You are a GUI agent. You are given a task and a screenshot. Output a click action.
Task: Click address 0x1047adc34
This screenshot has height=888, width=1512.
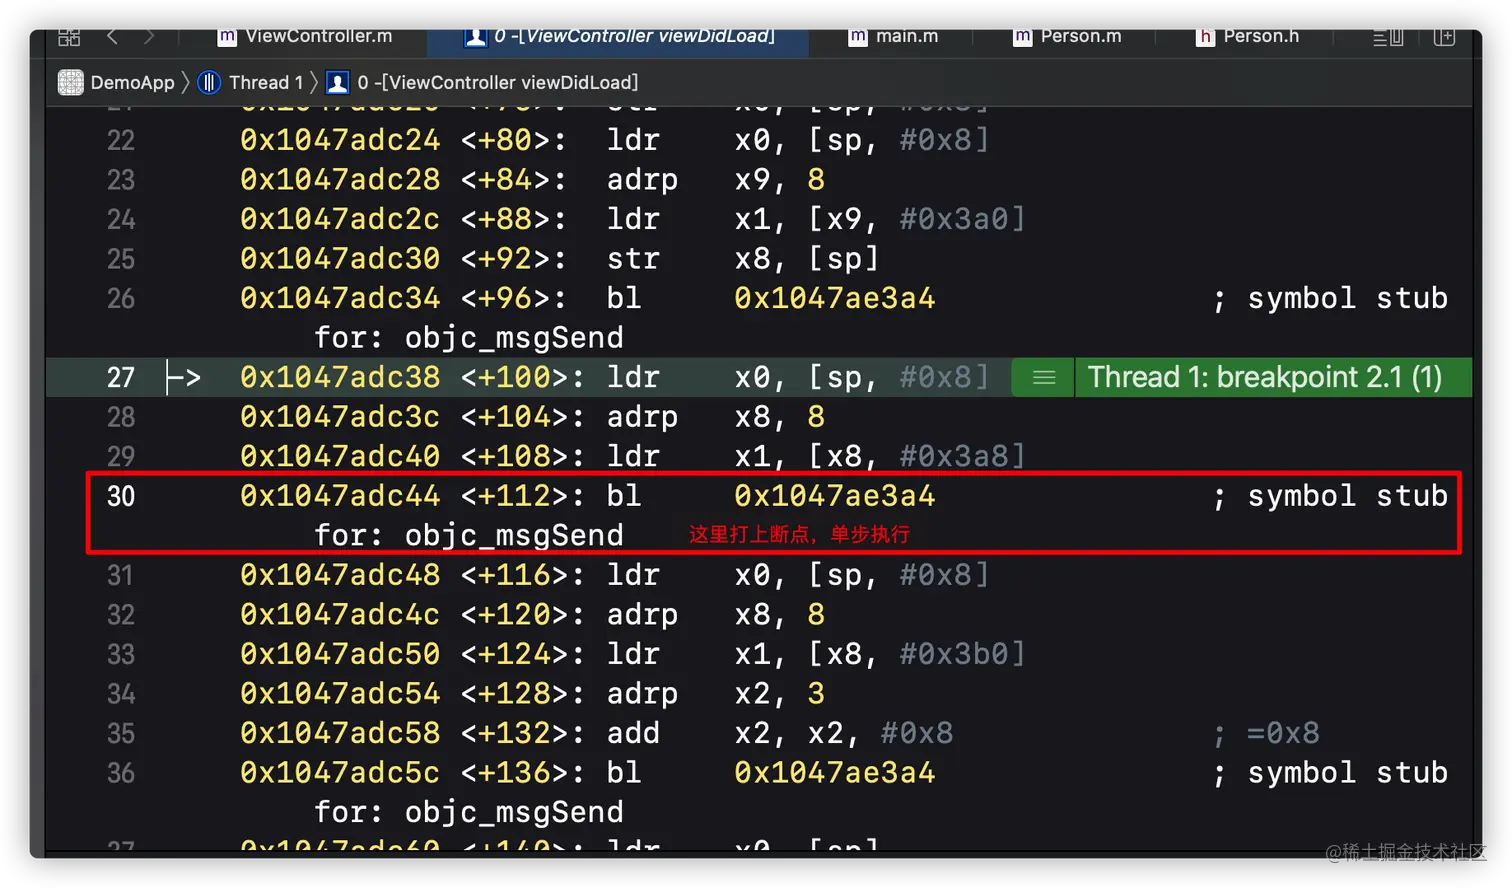point(340,298)
